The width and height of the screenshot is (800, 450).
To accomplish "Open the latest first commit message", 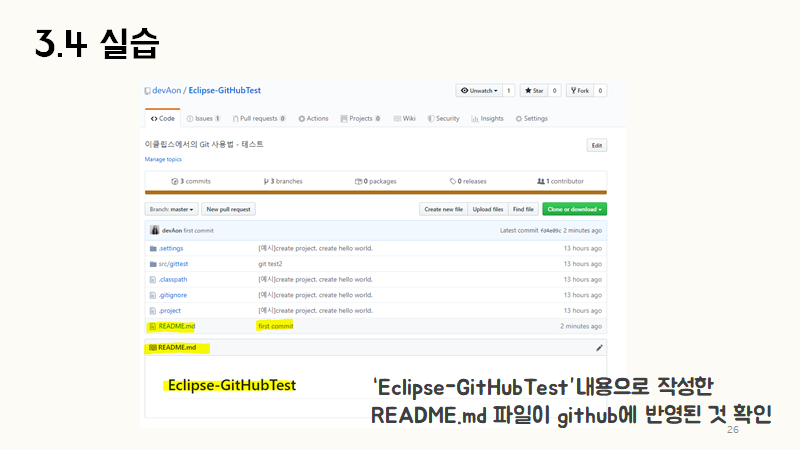I will click(x=198, y=231).
